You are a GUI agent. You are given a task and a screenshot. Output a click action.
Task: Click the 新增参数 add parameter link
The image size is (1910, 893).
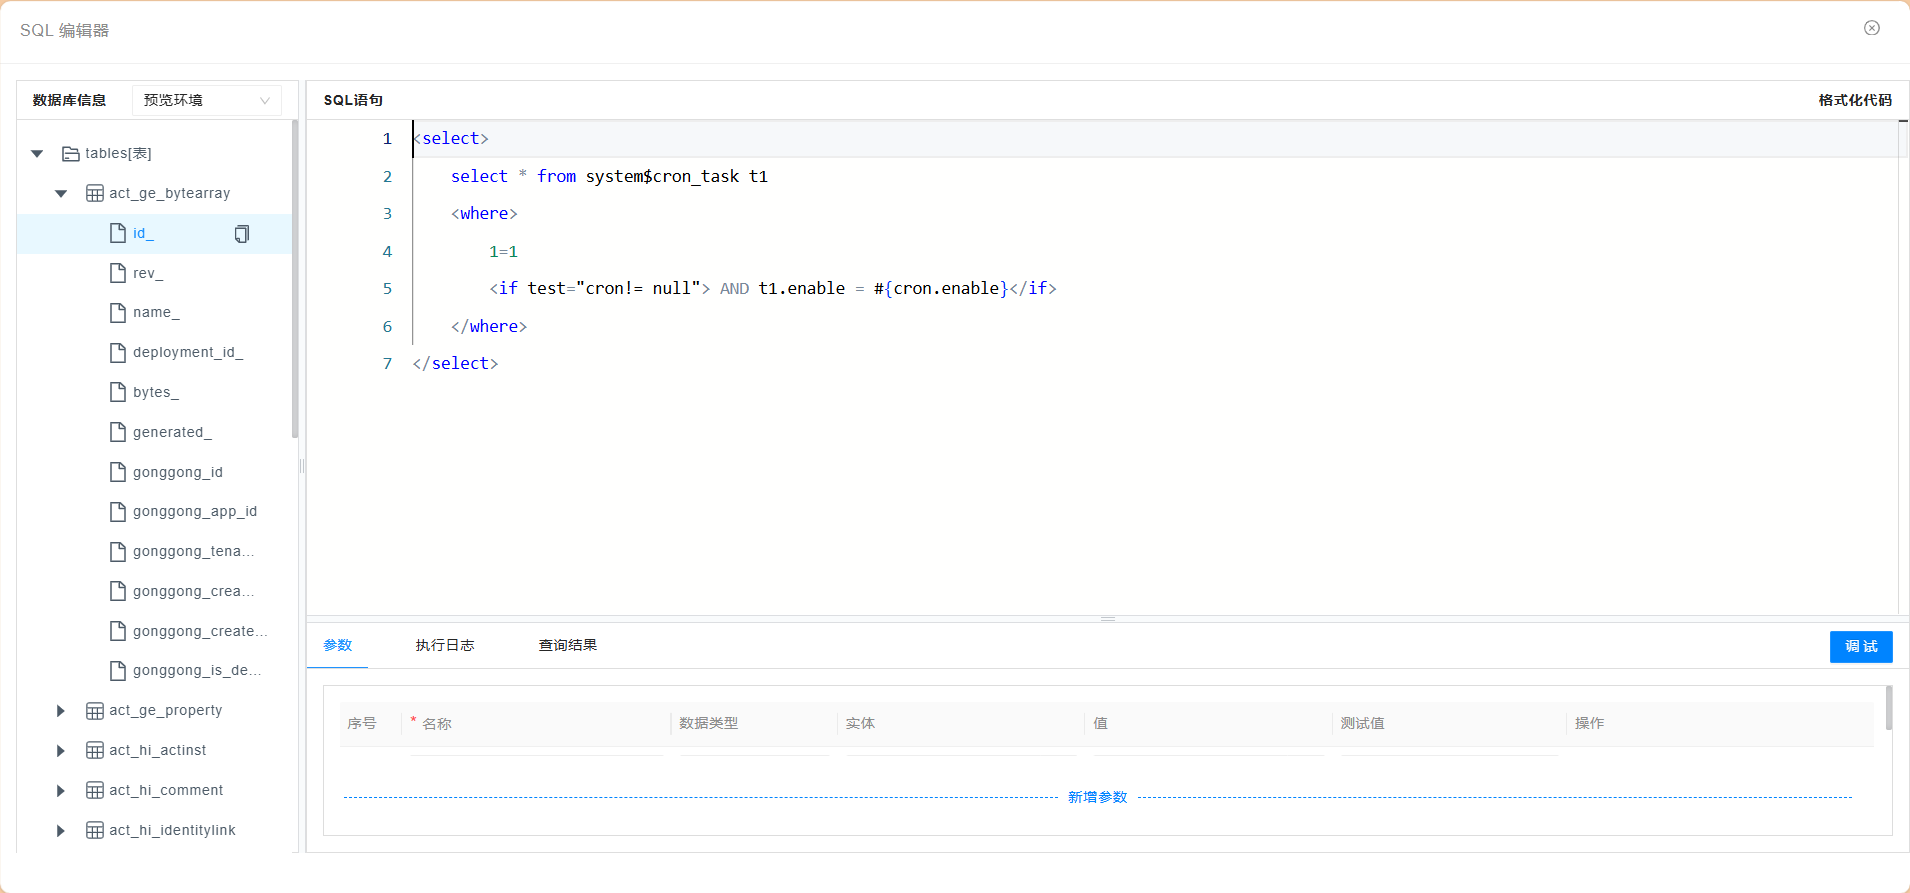(x=1097, y=797)
